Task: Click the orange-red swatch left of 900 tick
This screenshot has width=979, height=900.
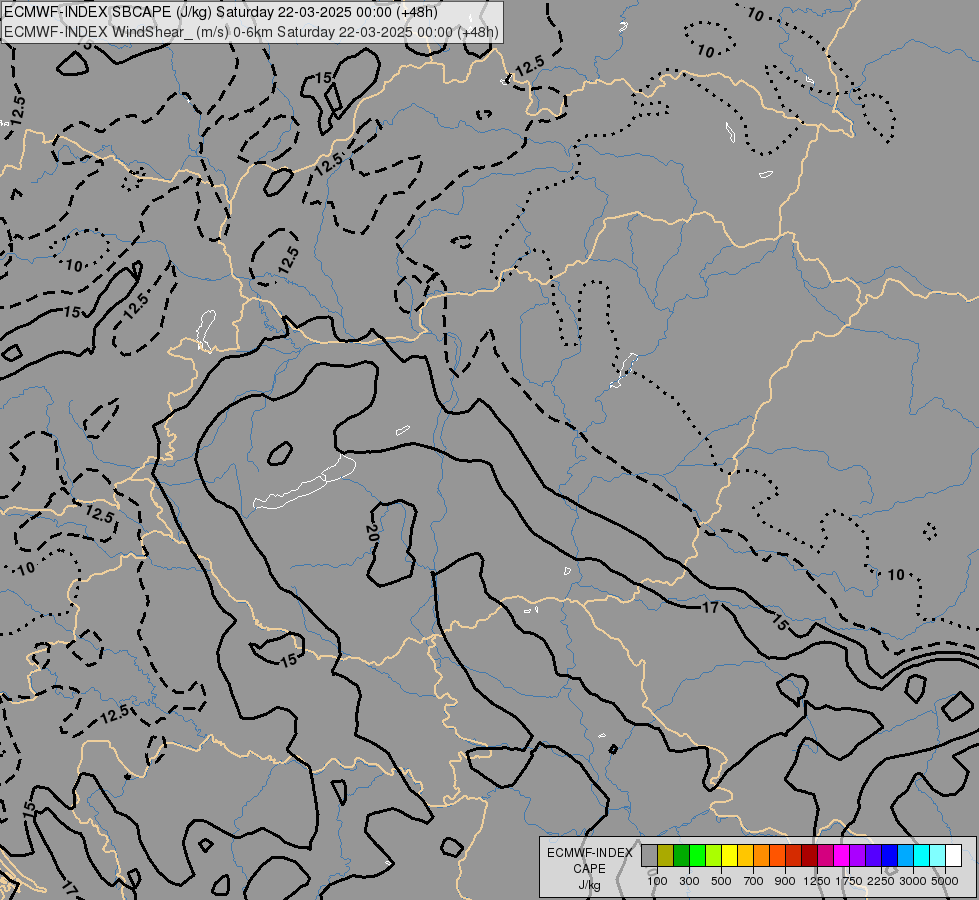Action: tap(777, 855)
